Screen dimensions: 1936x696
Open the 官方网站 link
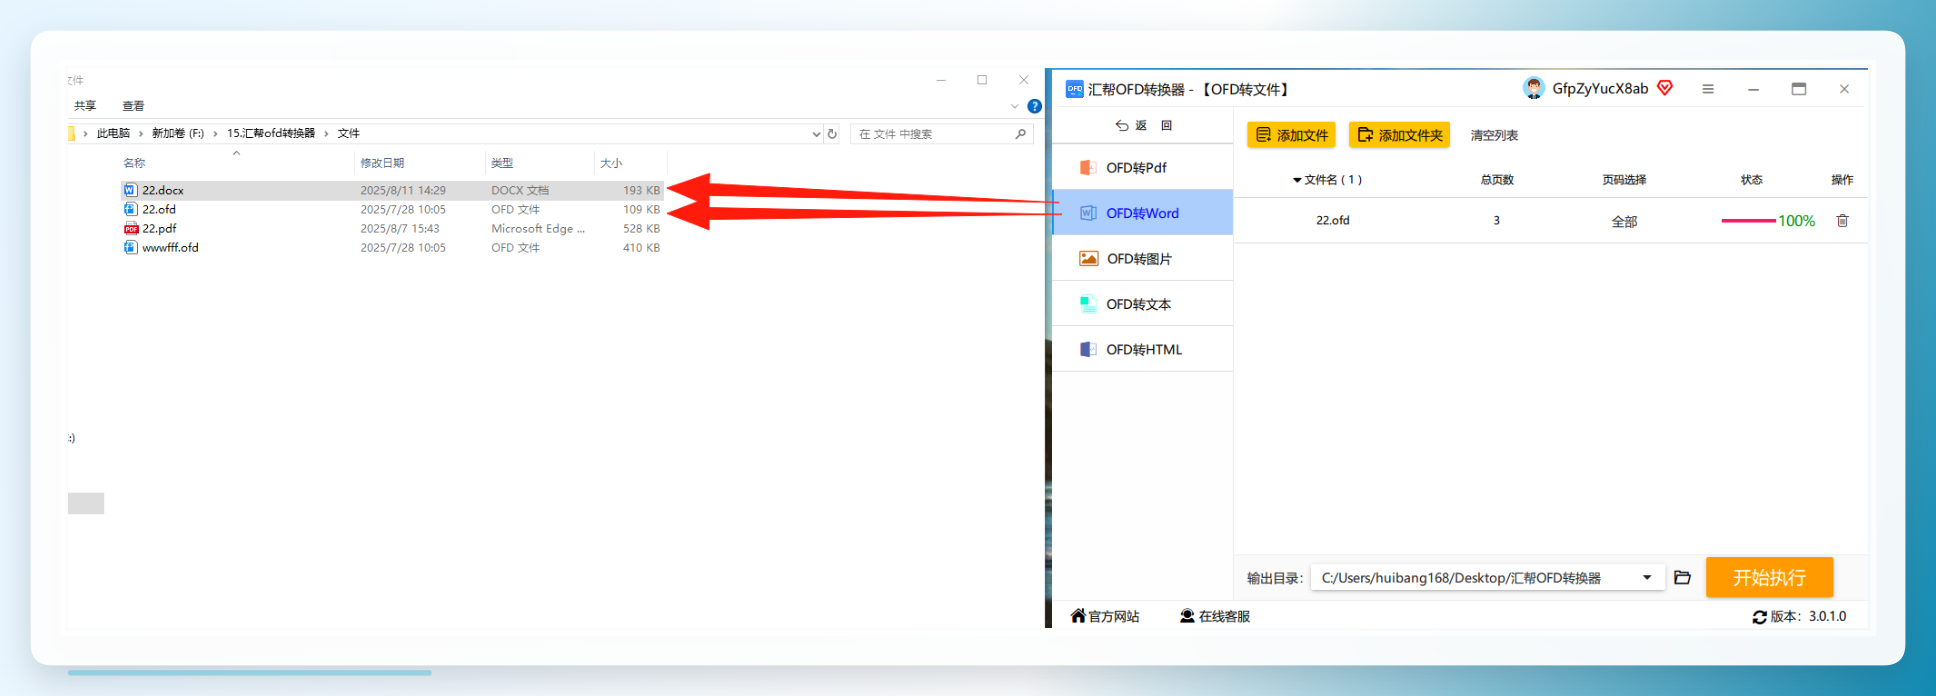click(1104, 616)
